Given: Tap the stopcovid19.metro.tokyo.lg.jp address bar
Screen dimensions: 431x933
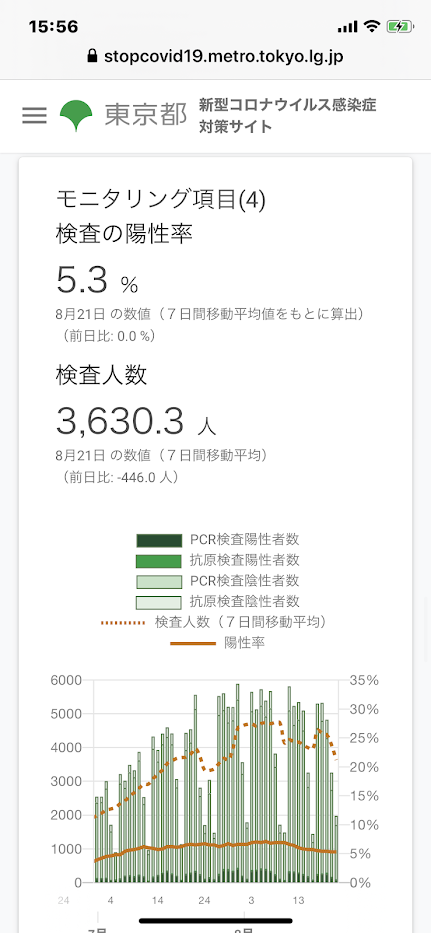Looking at the screenshot, I should [x=216, y=57].
